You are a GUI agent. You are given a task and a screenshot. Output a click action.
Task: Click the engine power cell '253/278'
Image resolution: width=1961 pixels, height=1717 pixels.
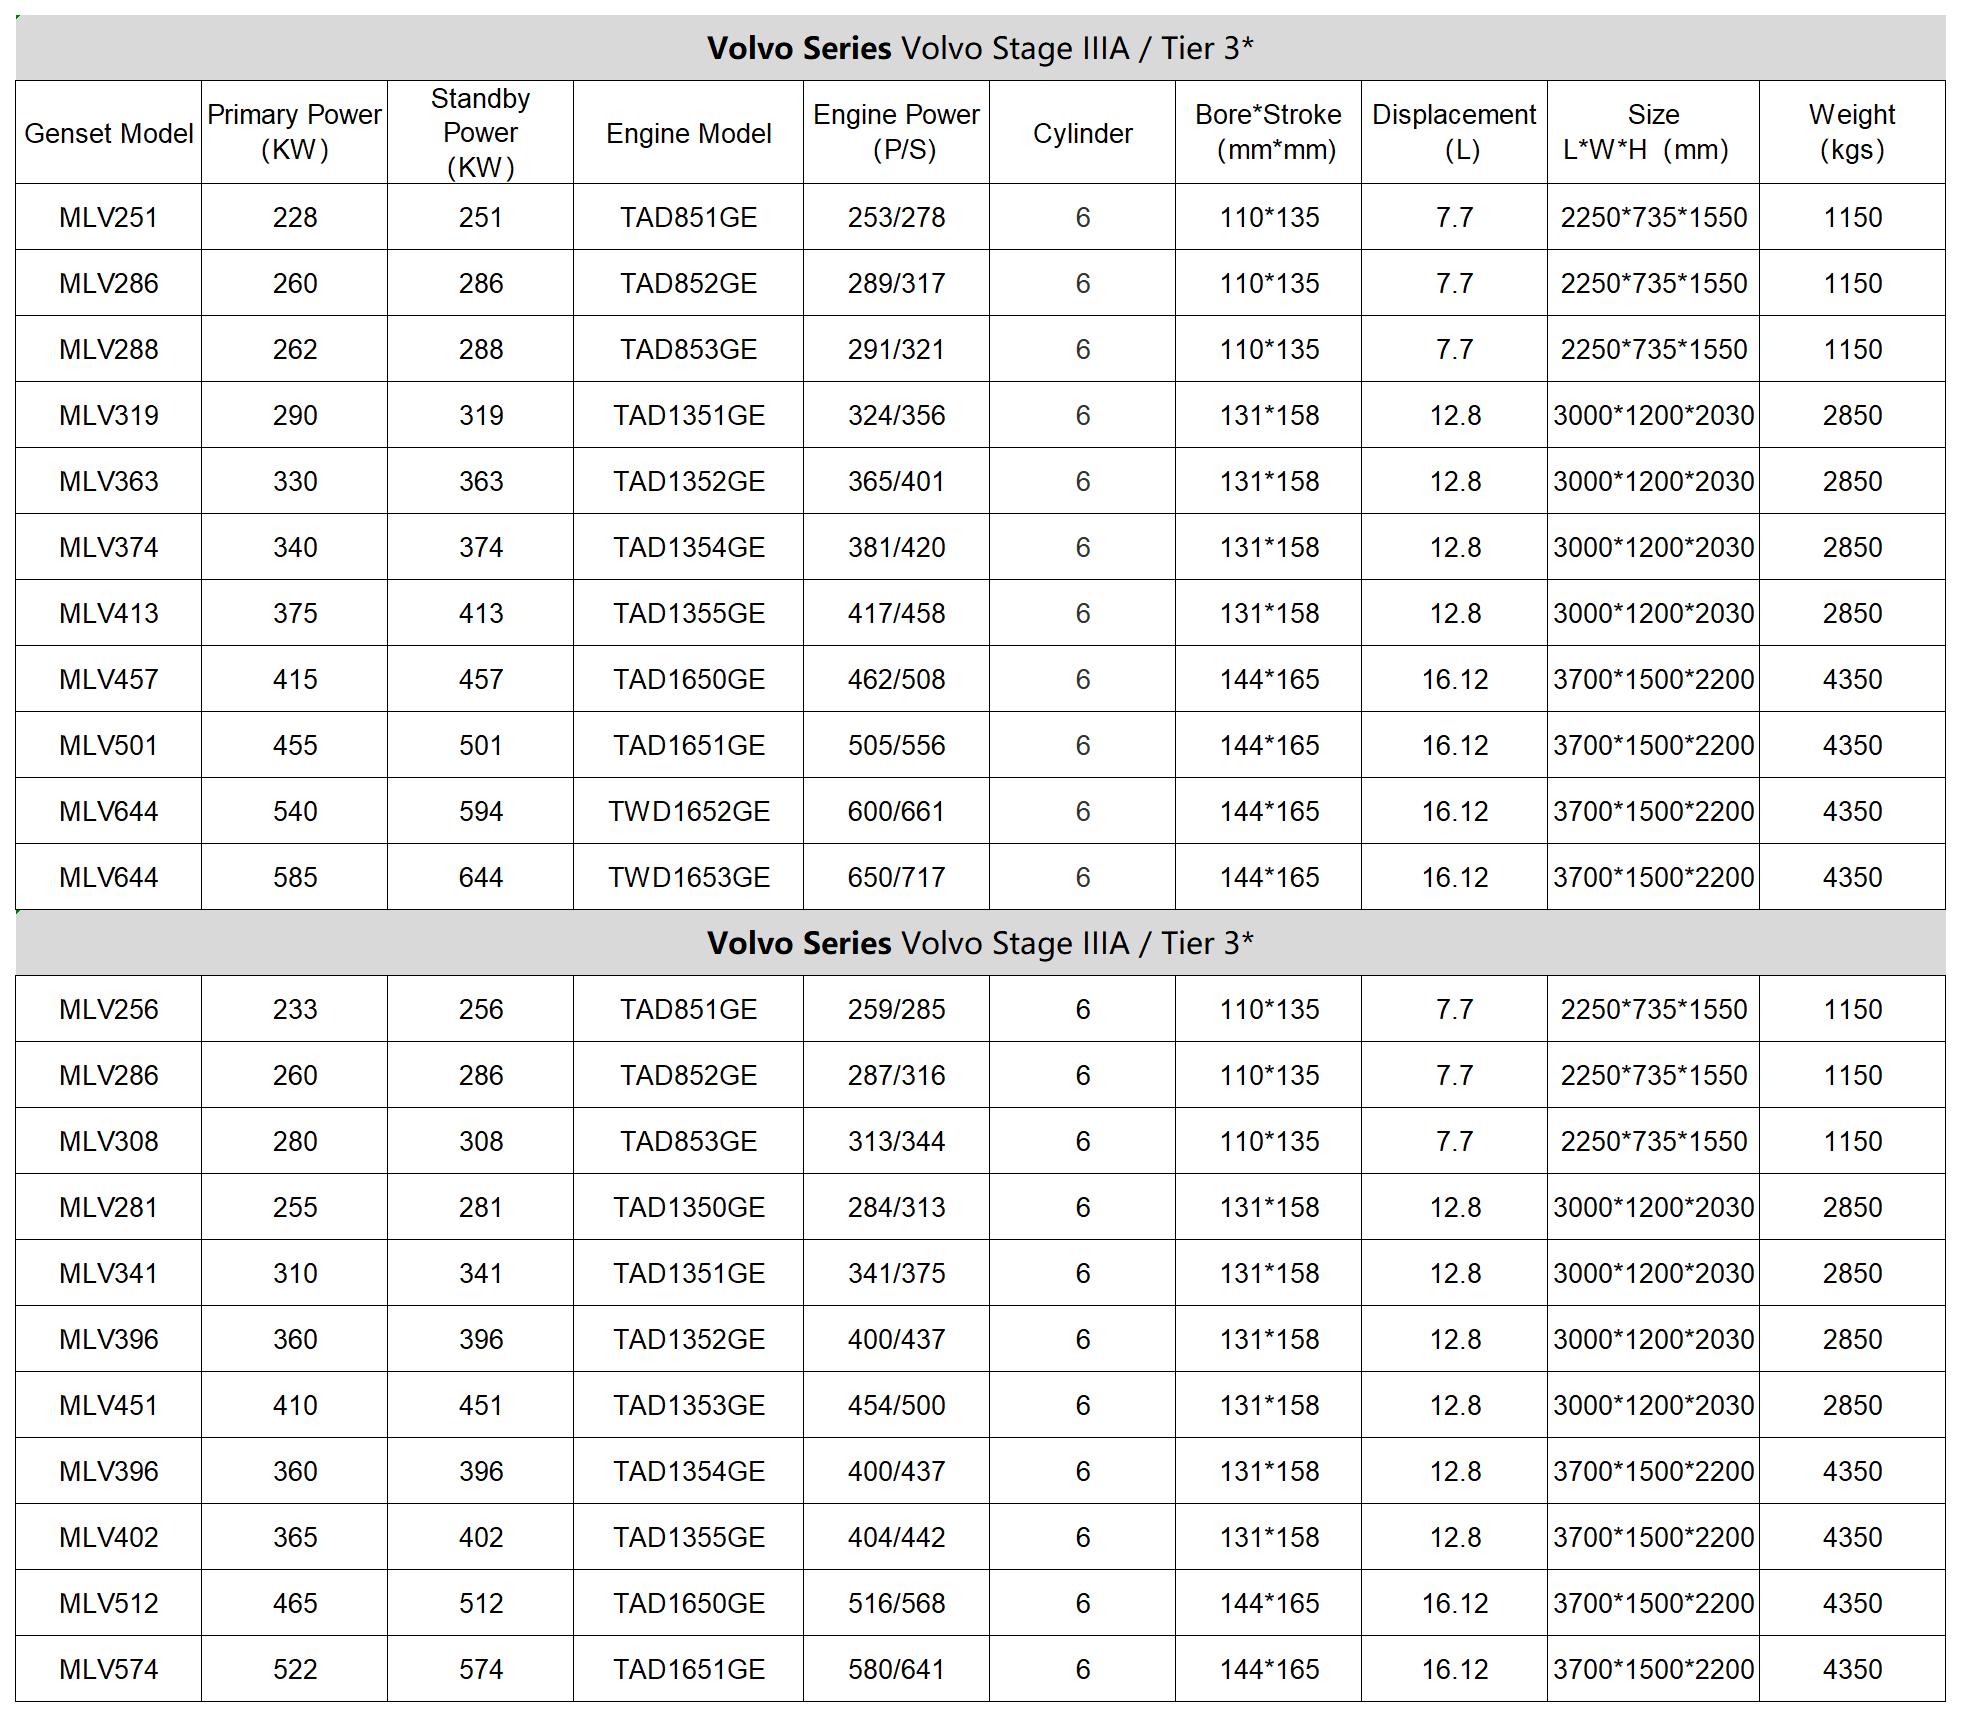(x=896, y=217)
